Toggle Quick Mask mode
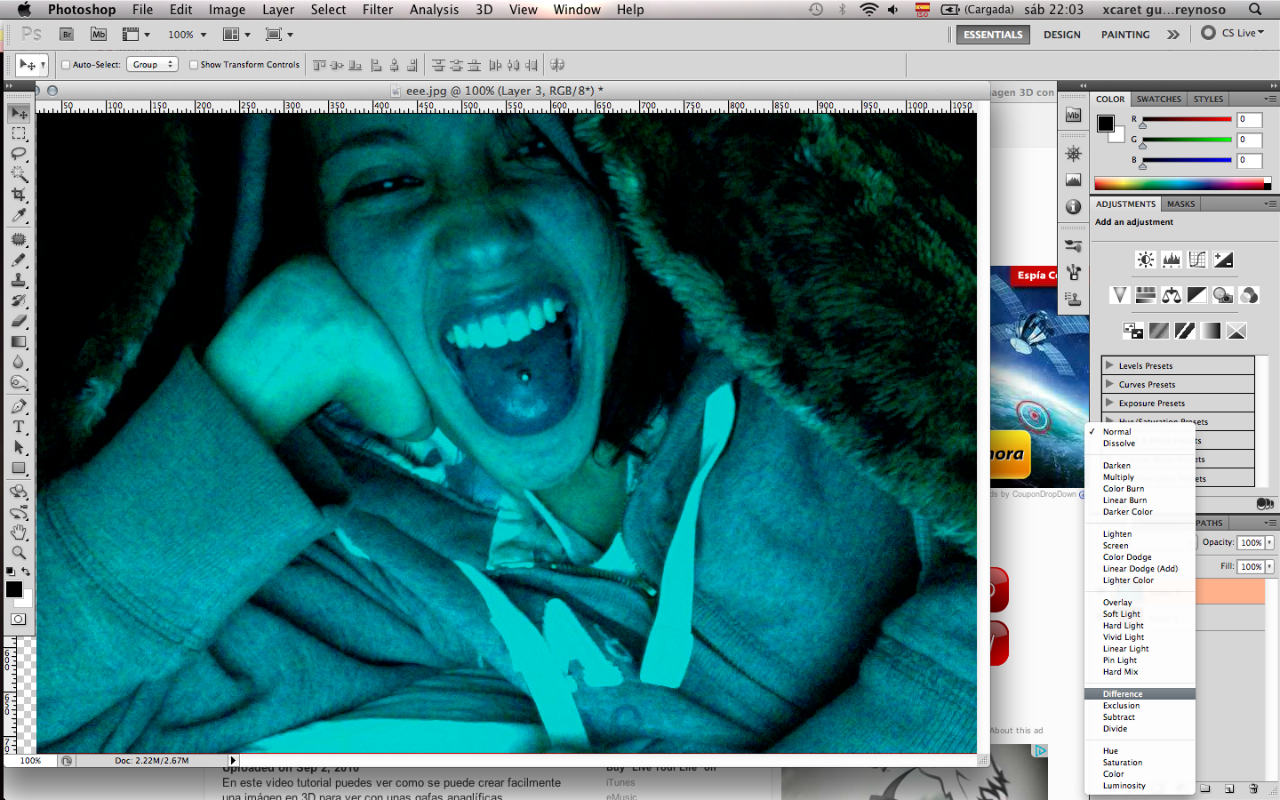Screen dimensions: 1280x800 (x=19, y=619)
